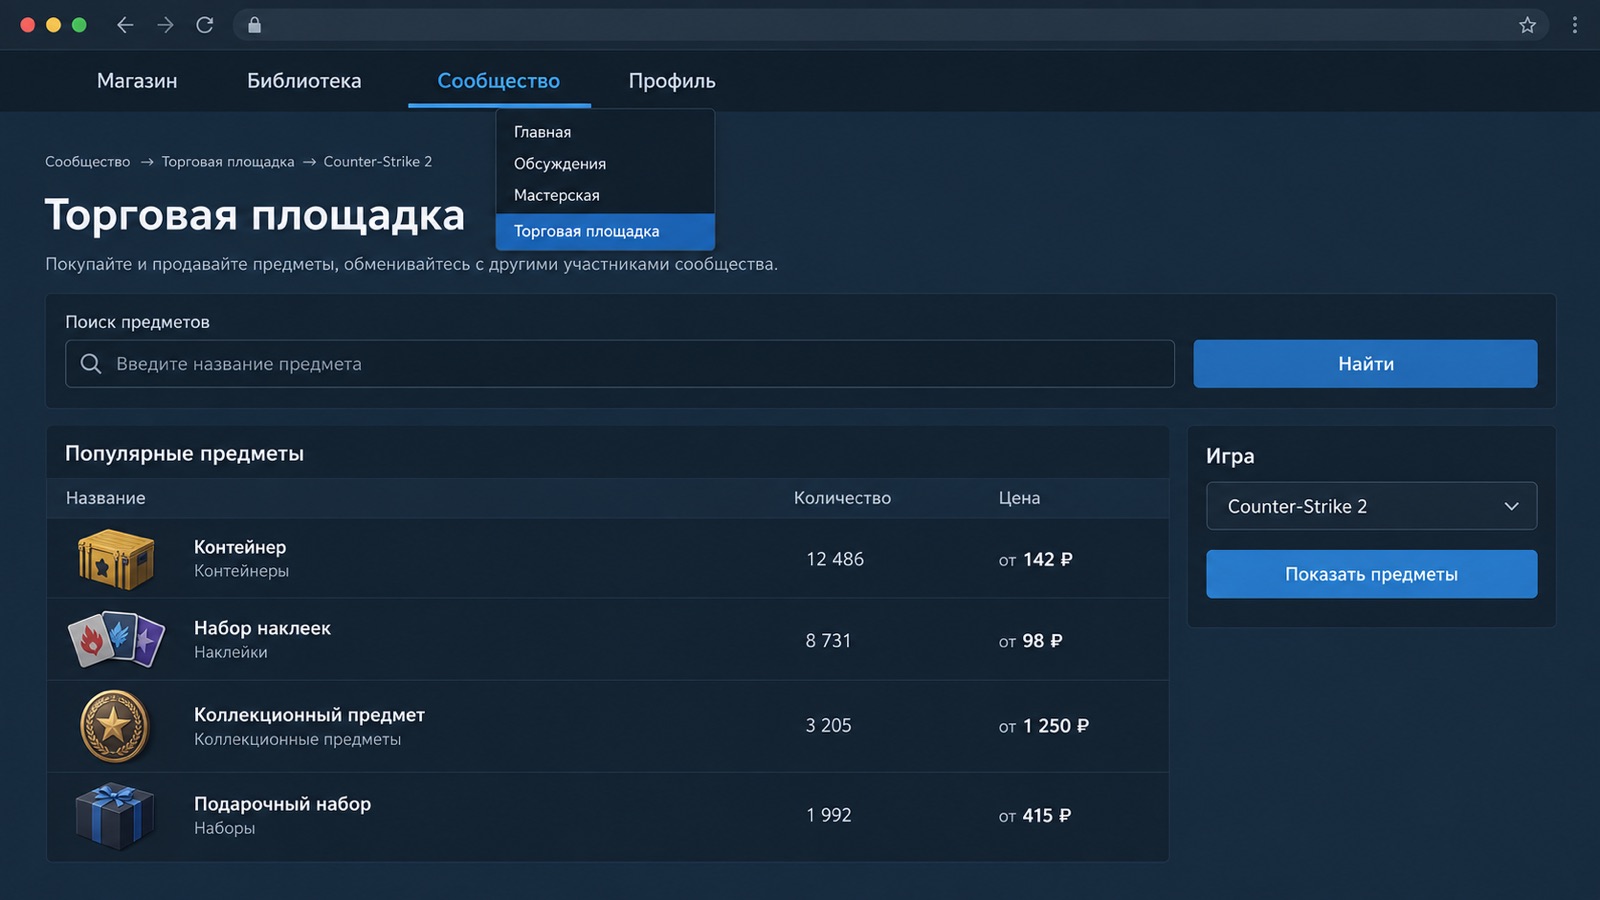Click the golden container crate icon
Image resolution: width=1600 pixels, height=900 pixels.
[x=116, y=559]
